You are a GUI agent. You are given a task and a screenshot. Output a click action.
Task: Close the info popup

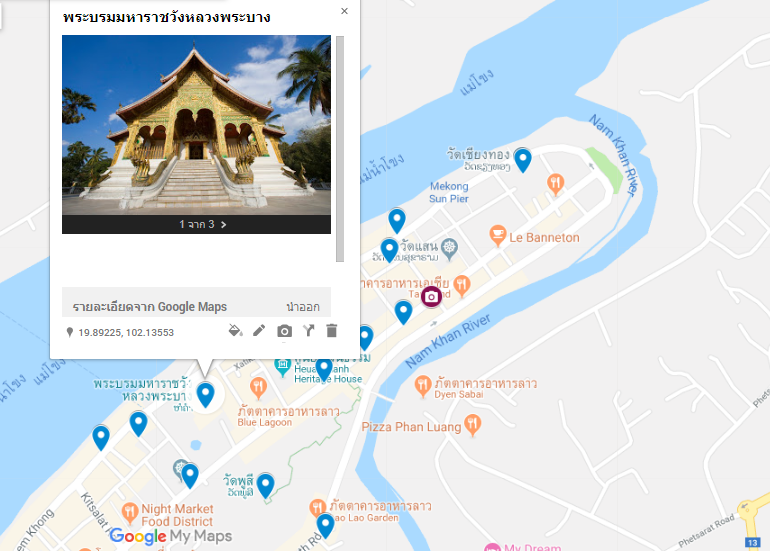click(x=344, y=11)
